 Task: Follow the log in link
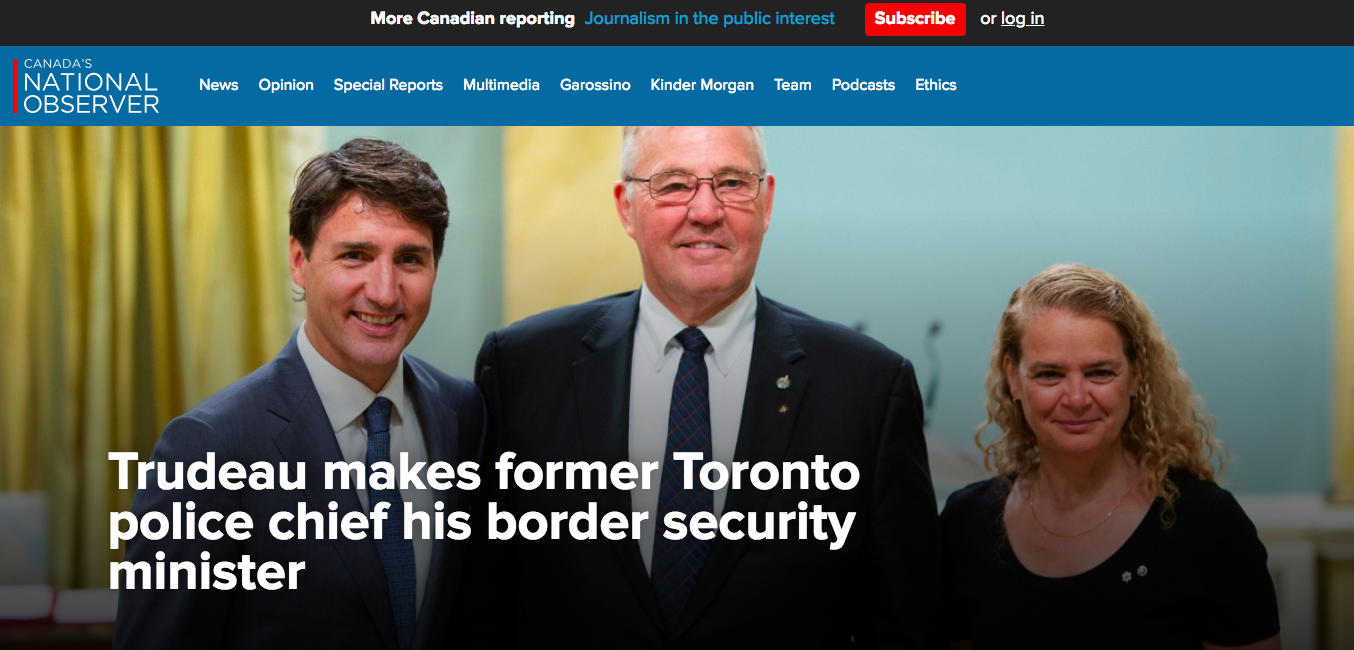coord(1022,18)
